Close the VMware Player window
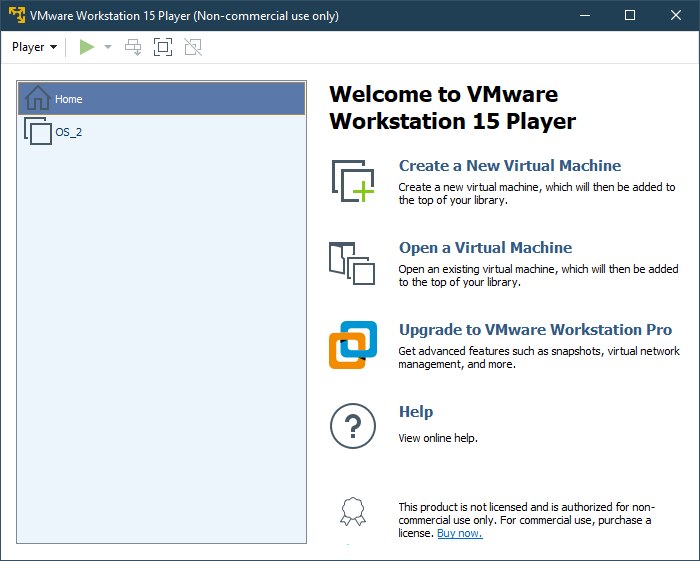The image size is (700, 561). [676, 15]
